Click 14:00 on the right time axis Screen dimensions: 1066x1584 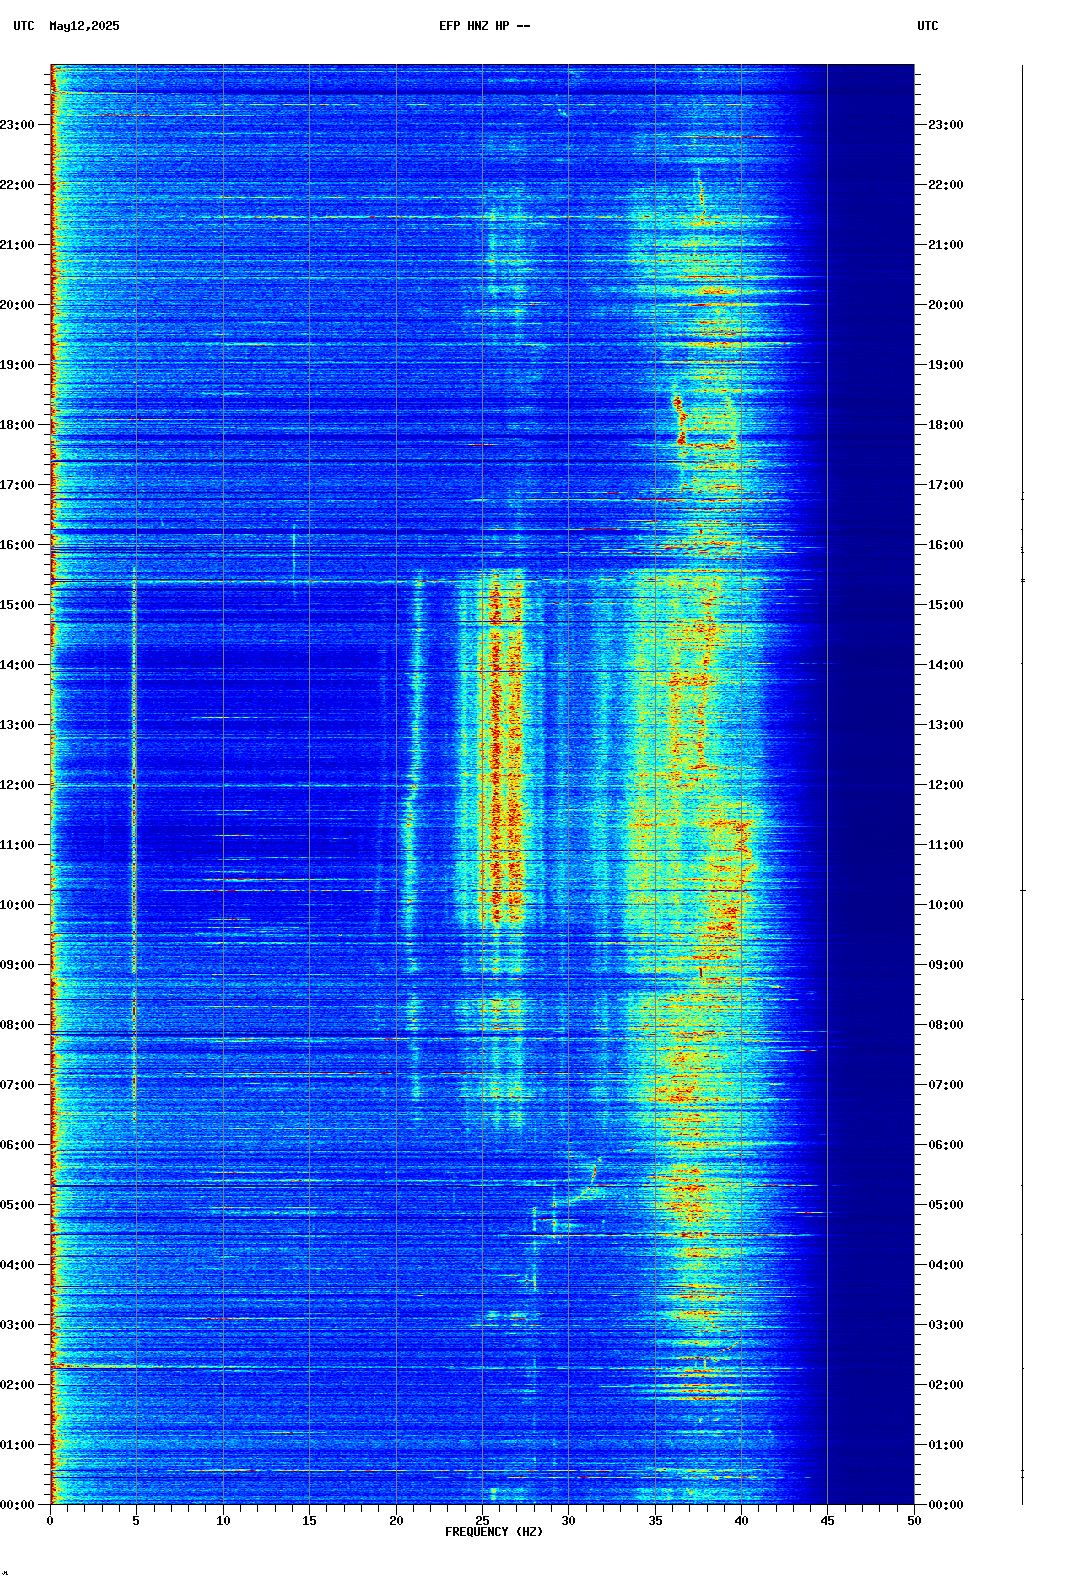pyautogui.click(x=946, y=665)
